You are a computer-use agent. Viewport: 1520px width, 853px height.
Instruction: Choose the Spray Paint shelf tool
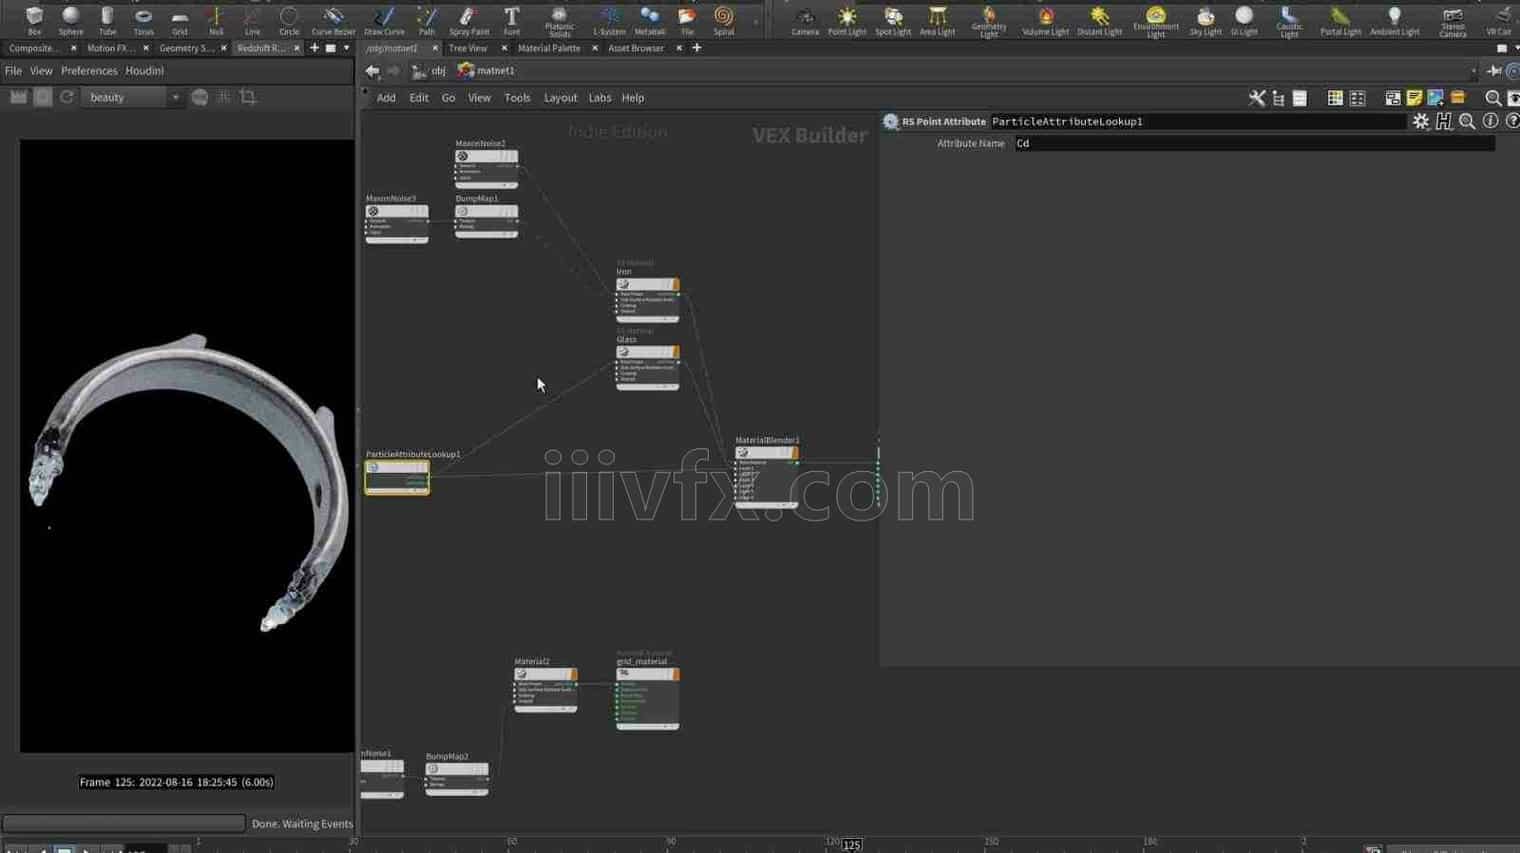tap(468, 20)
